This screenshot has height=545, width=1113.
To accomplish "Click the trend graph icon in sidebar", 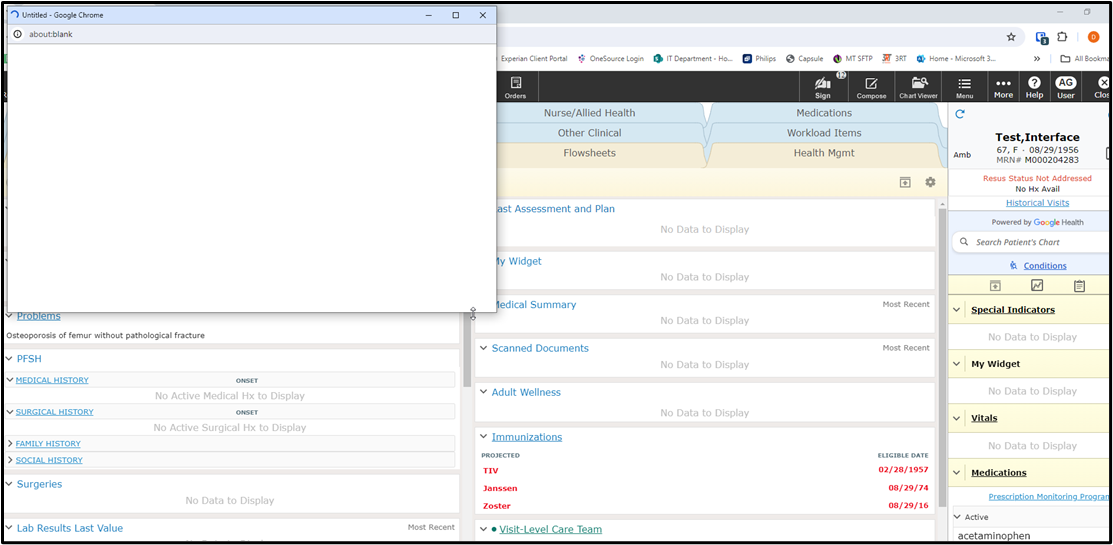I will pos(1037,286).
